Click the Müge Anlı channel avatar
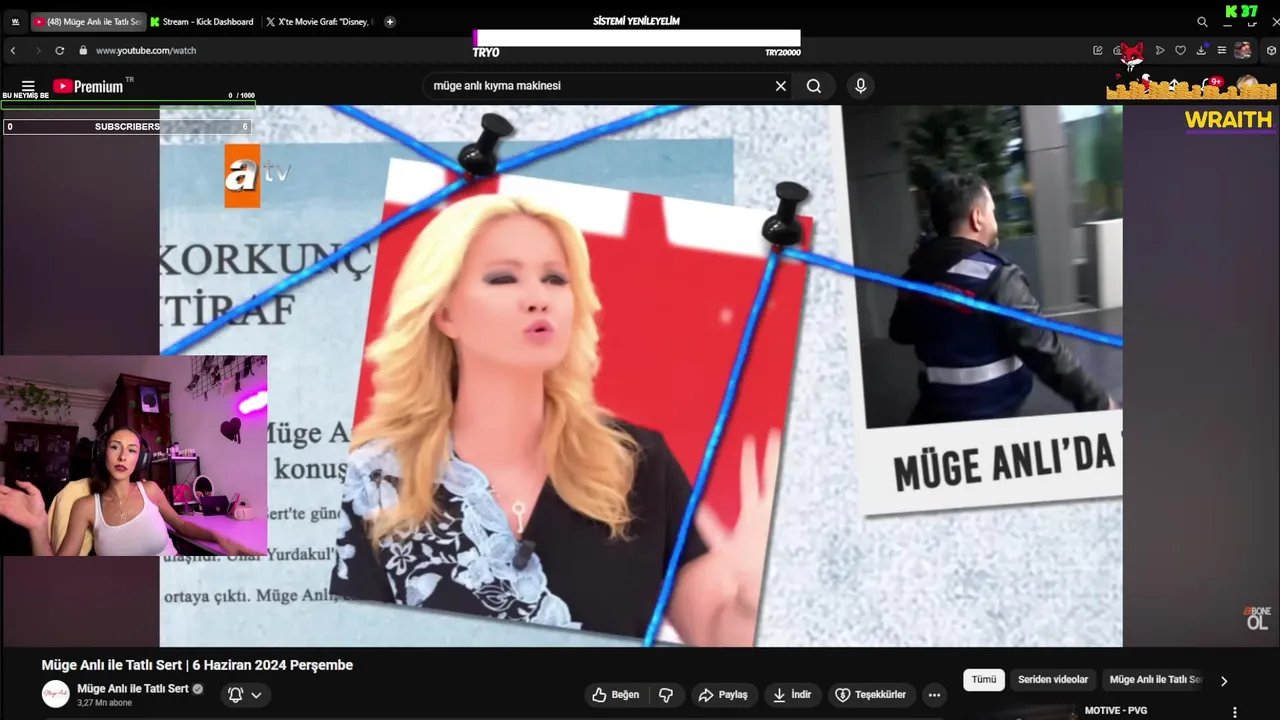Image resolution: width=1280 pixels, height=720 pixels. pyautogui.click(x=55, y=694)
